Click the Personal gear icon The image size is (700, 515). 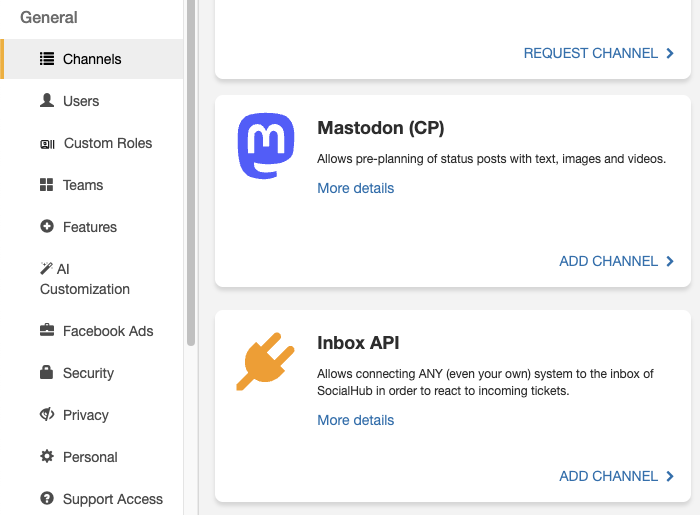click(x=47, y=456)
